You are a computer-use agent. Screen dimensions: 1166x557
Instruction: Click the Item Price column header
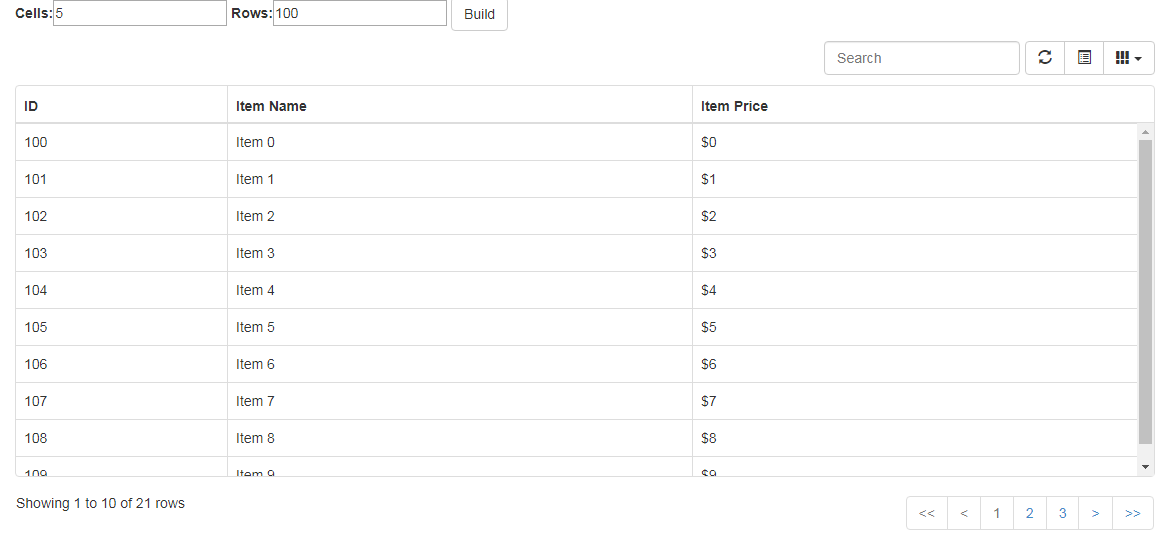point(923,106)
